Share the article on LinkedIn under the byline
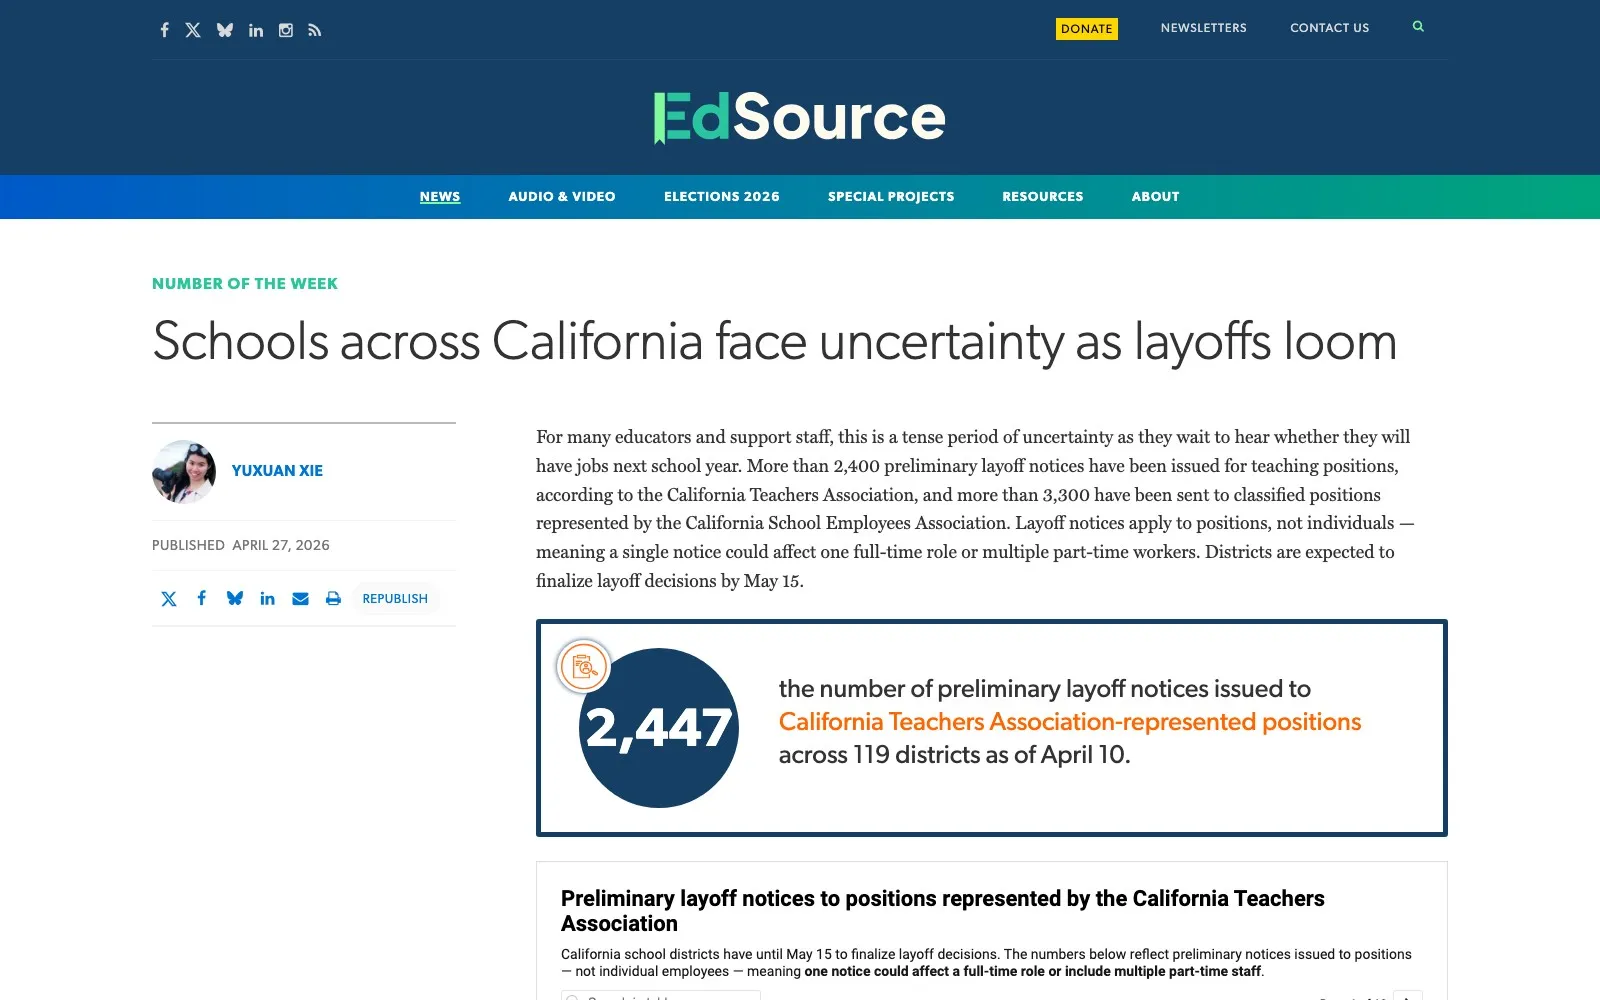 [267, 598]
